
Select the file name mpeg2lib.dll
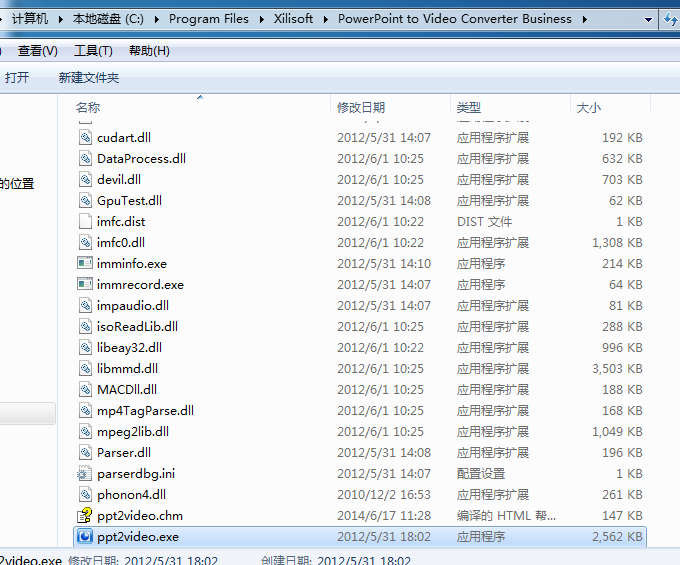click(x=133, y=432)
